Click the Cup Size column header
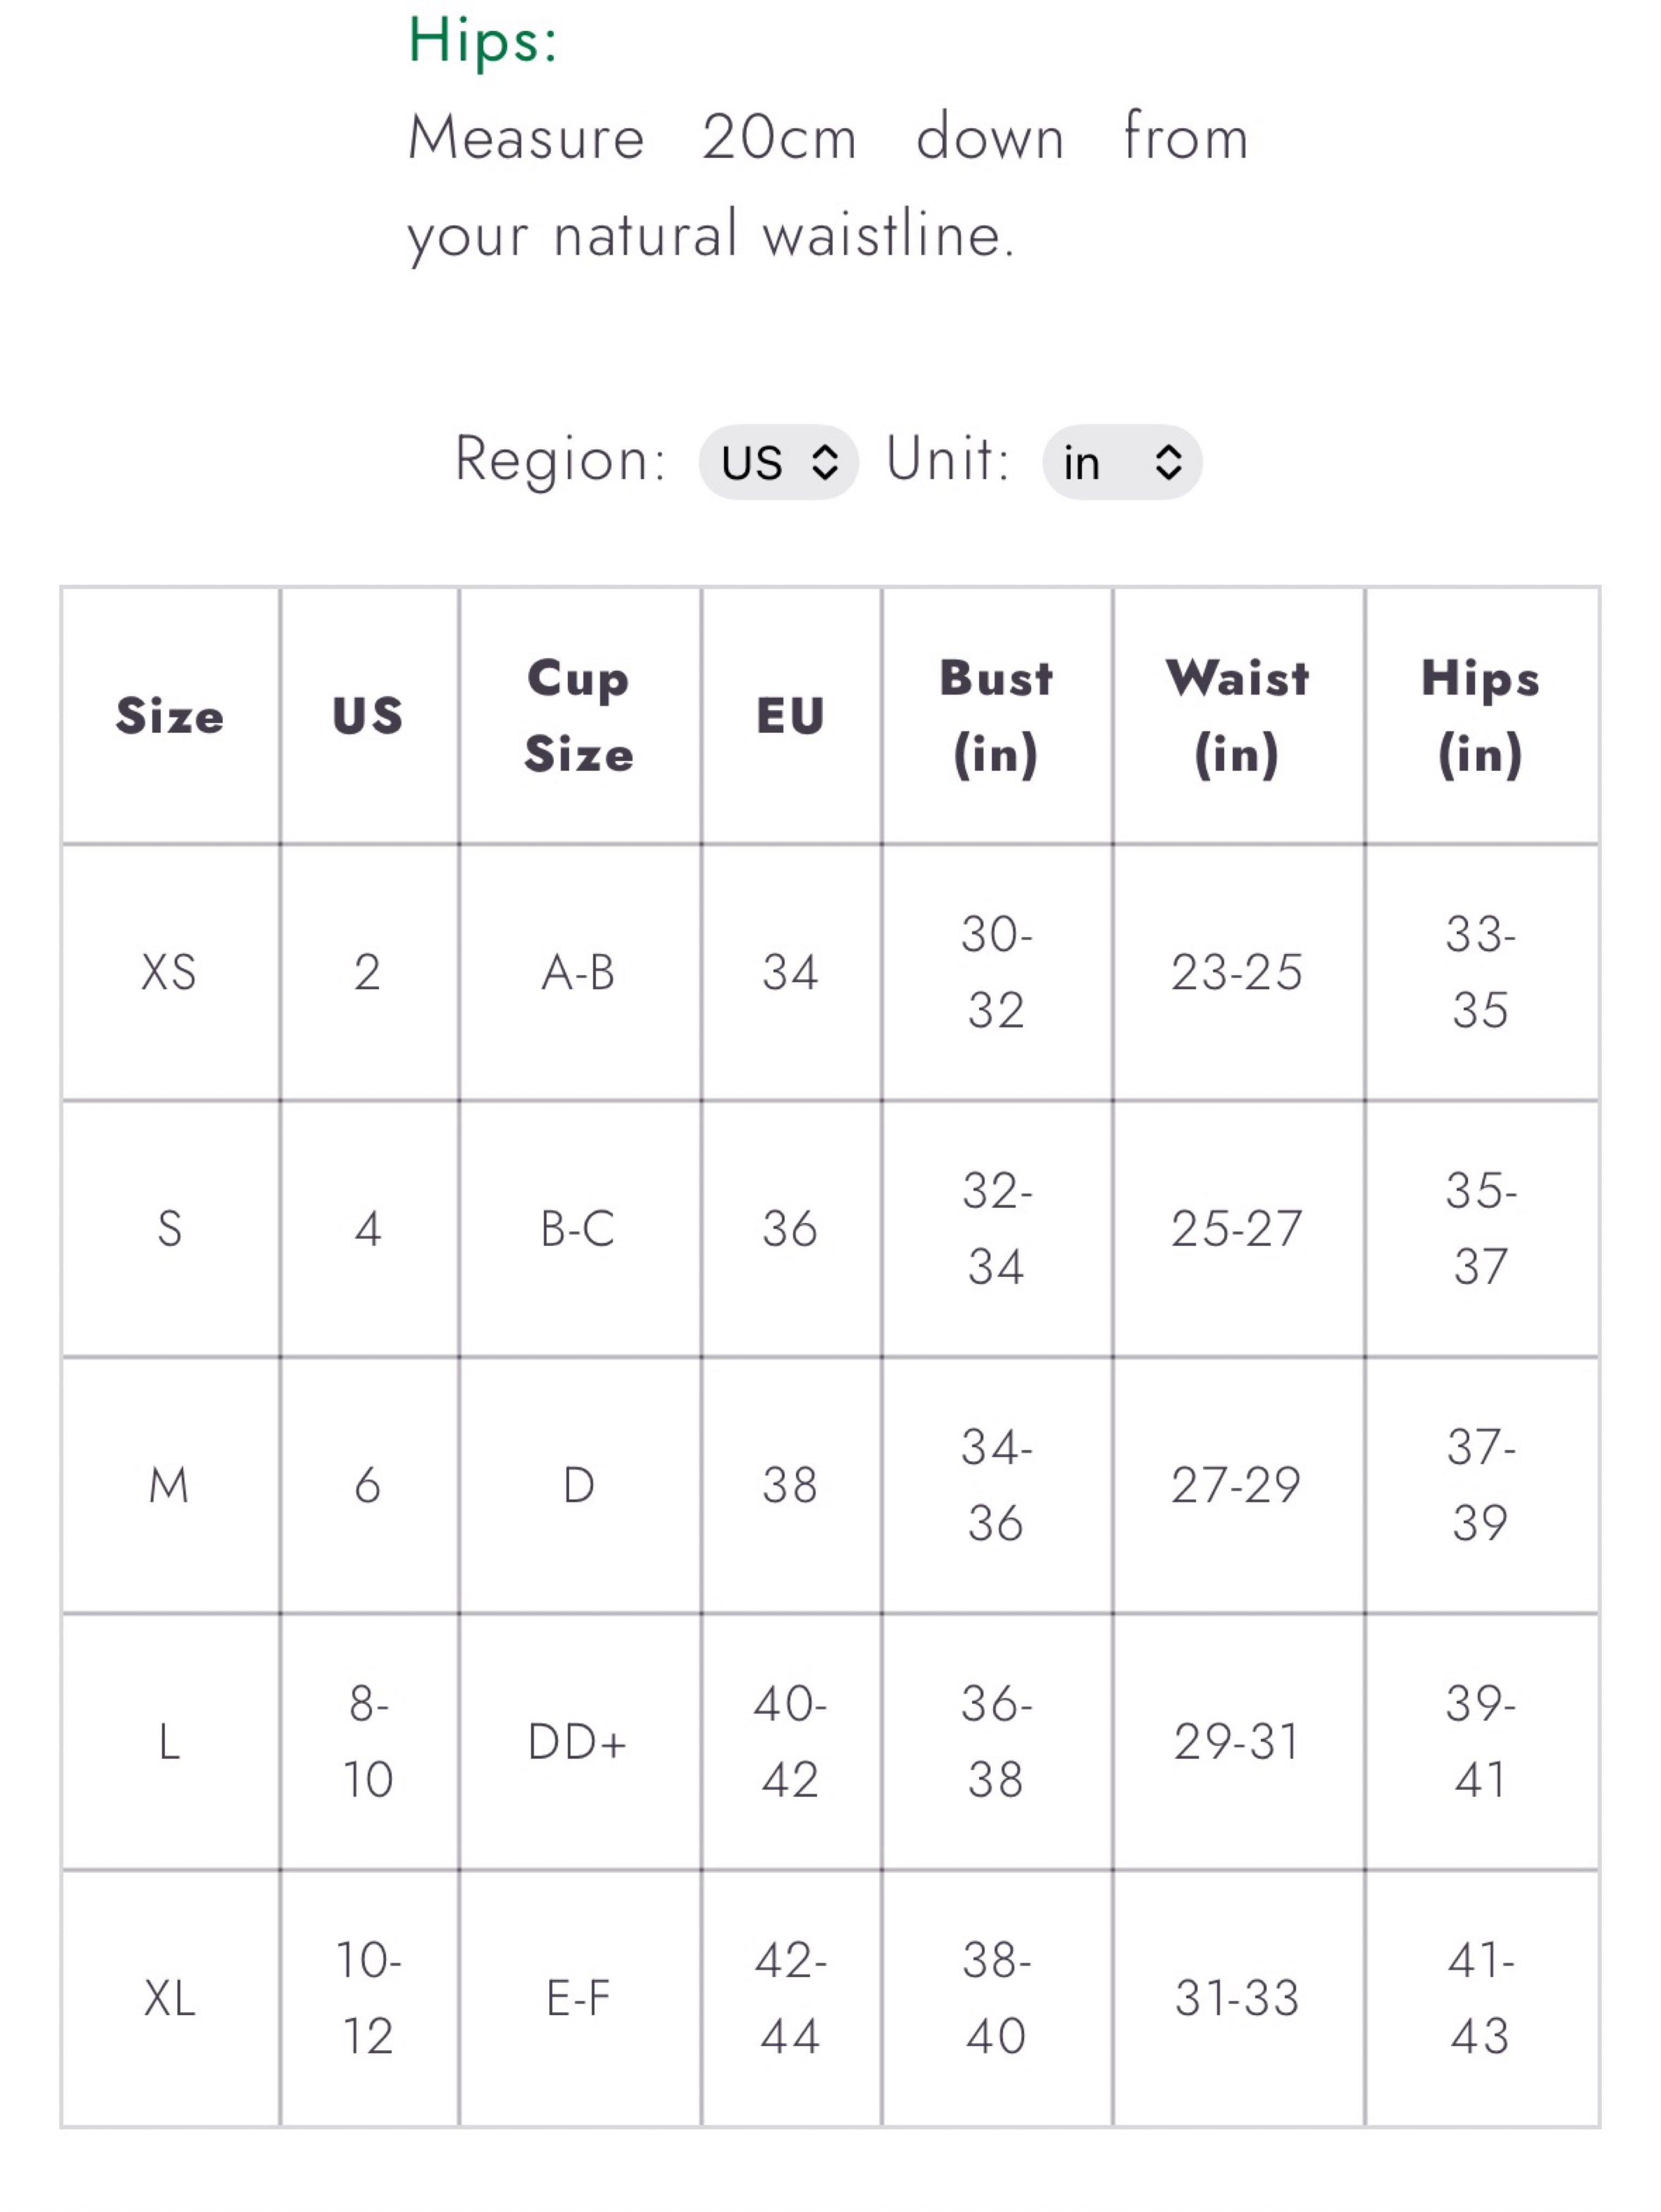The height and width of the screenshot is (2212, 1661). click(580, 716)
